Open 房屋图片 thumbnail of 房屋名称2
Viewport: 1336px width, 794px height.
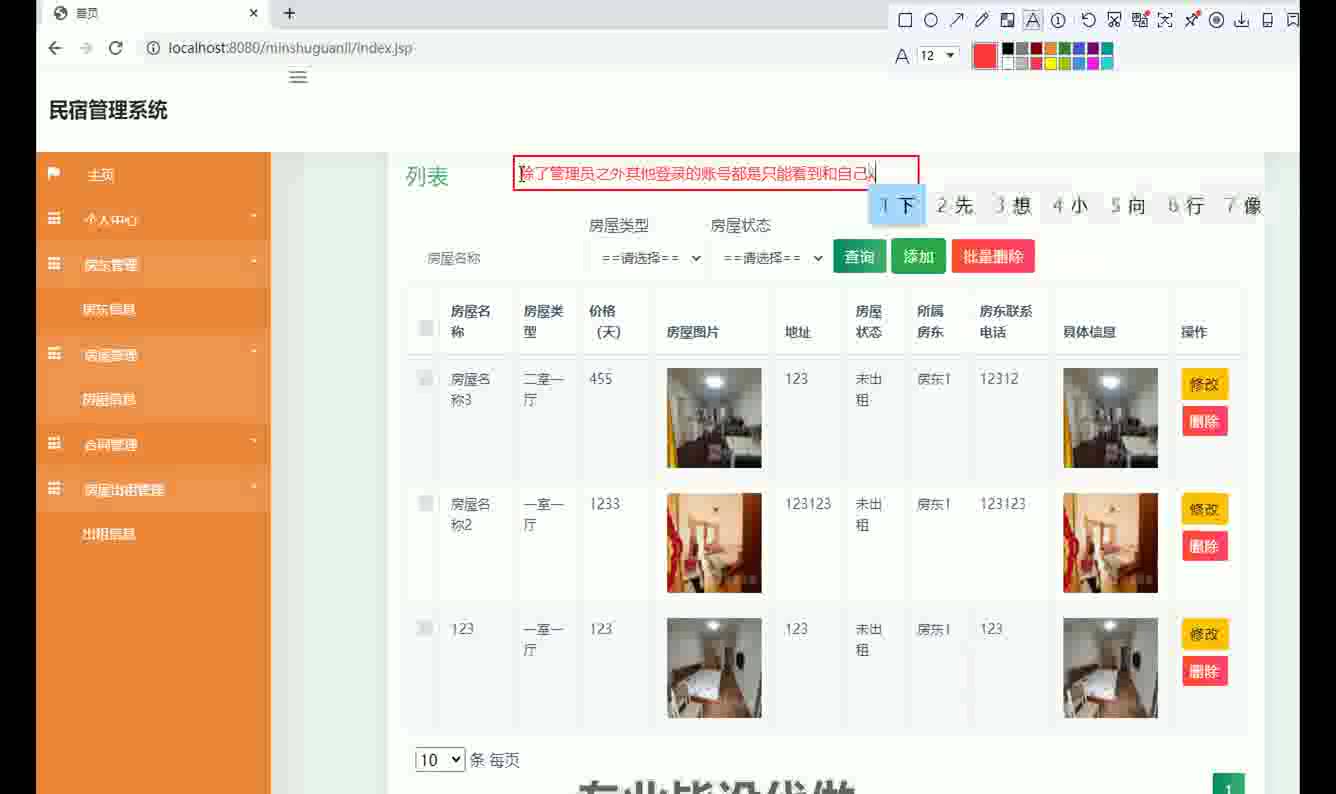click(x=714, y=543)
